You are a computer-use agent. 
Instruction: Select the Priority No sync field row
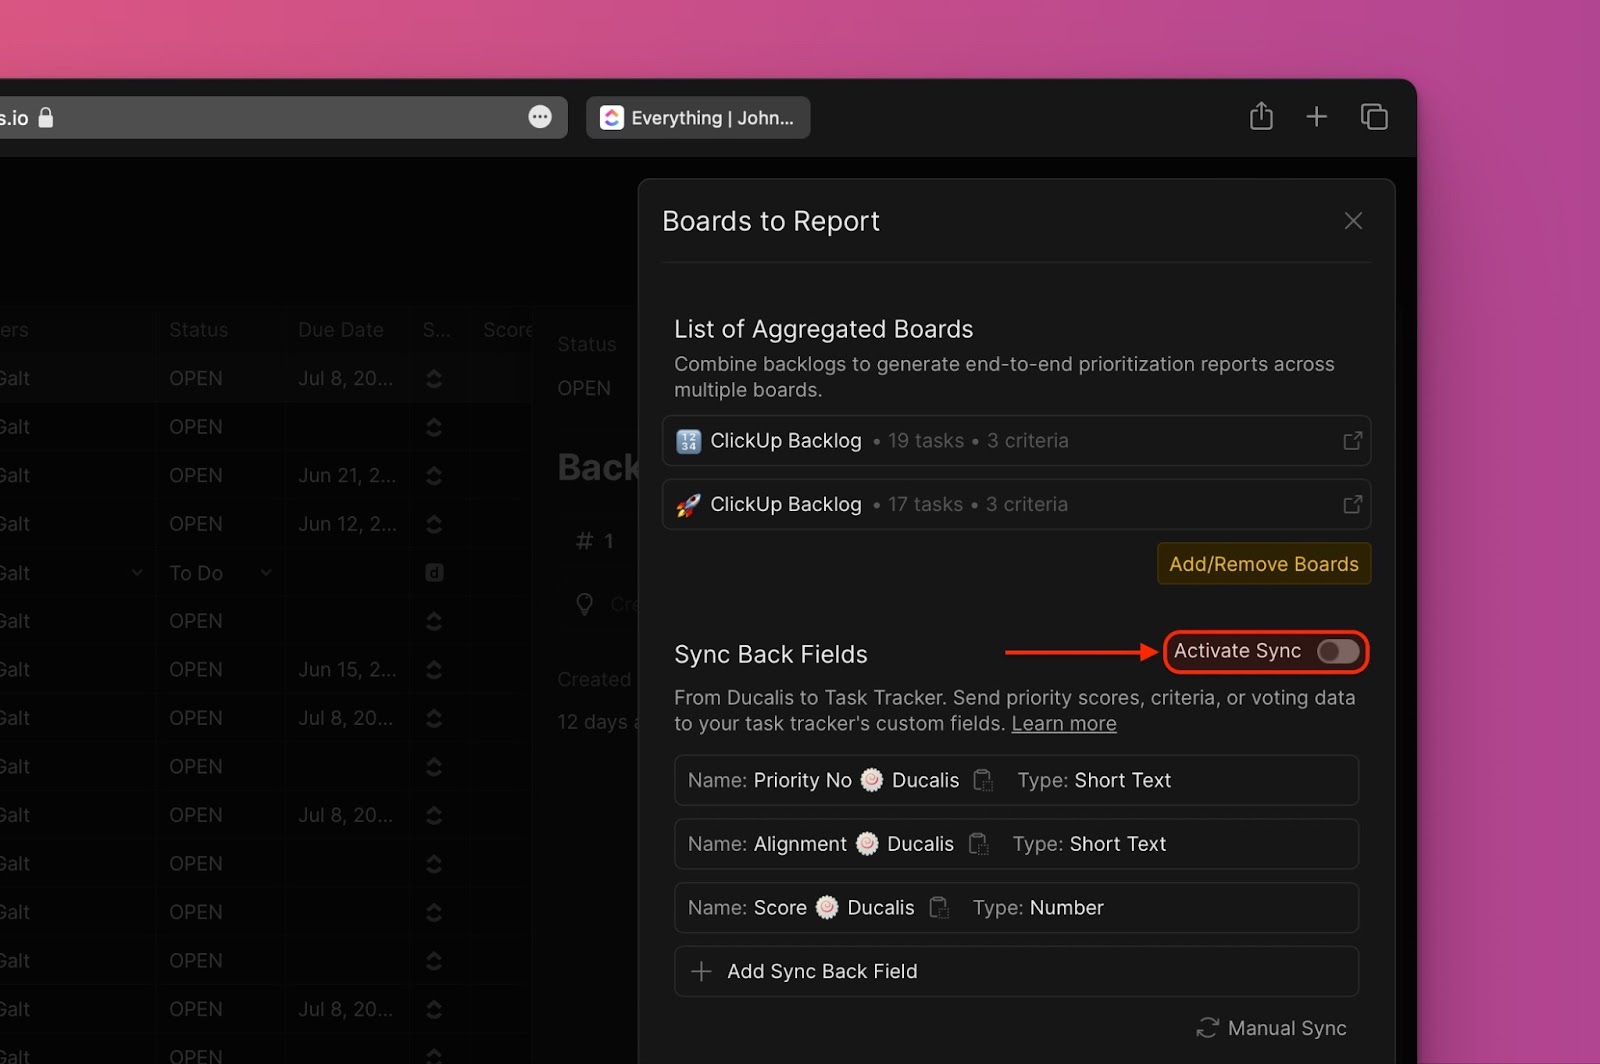click(x=1016, y=780)
